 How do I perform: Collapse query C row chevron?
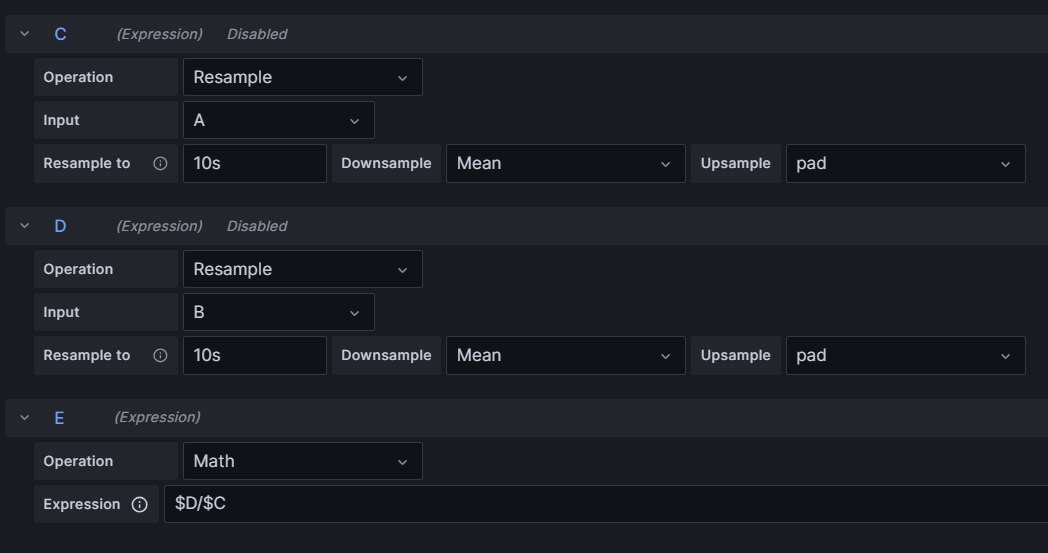pos(25,33)
